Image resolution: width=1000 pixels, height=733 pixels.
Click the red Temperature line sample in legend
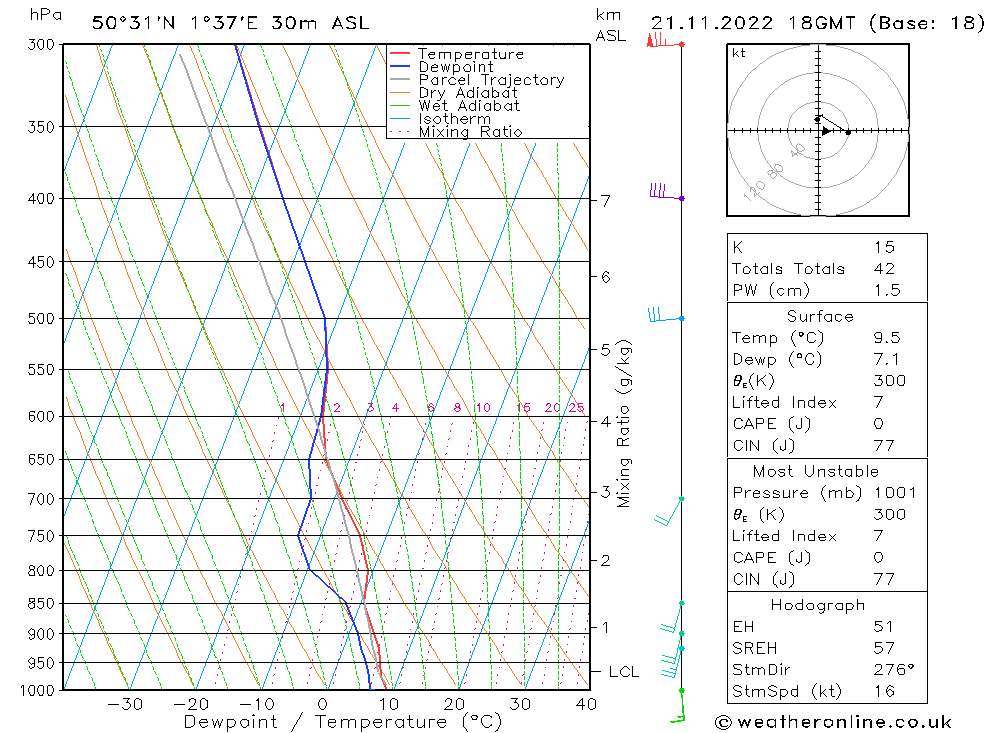click(x=400, y=54)
